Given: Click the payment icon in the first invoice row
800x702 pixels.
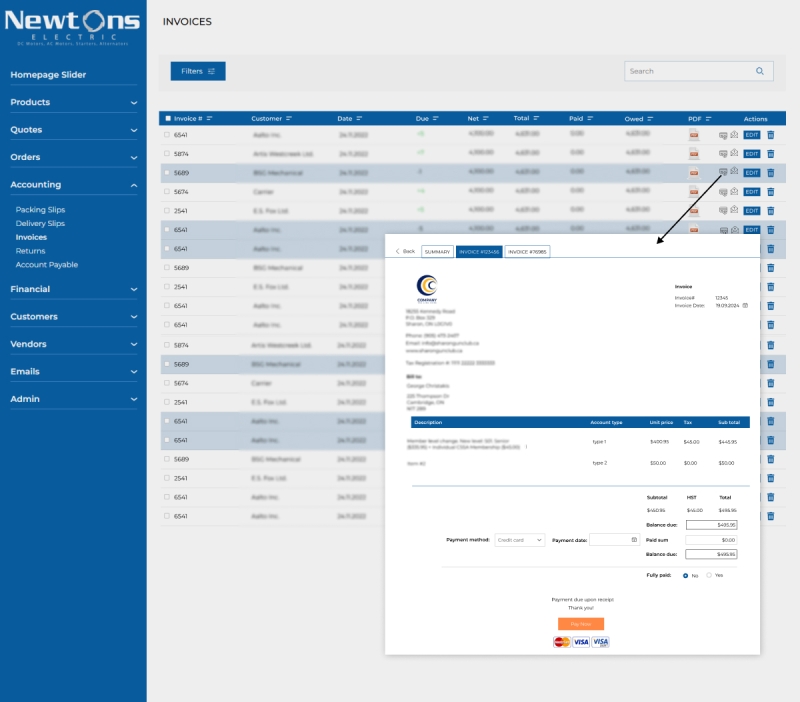Looking at the screenshot, I should [x=723, y=134].
